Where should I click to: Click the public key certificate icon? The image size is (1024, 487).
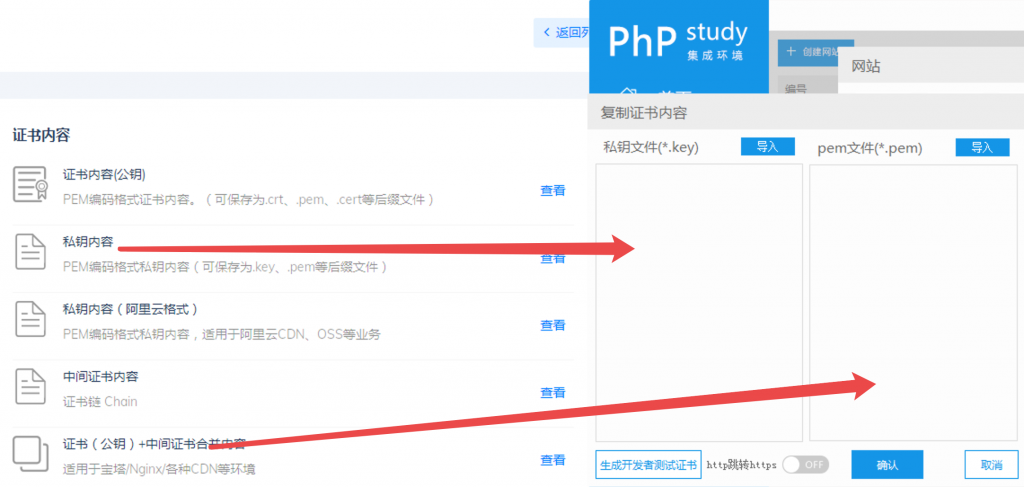pyautogui.click(x=31, y=184)
